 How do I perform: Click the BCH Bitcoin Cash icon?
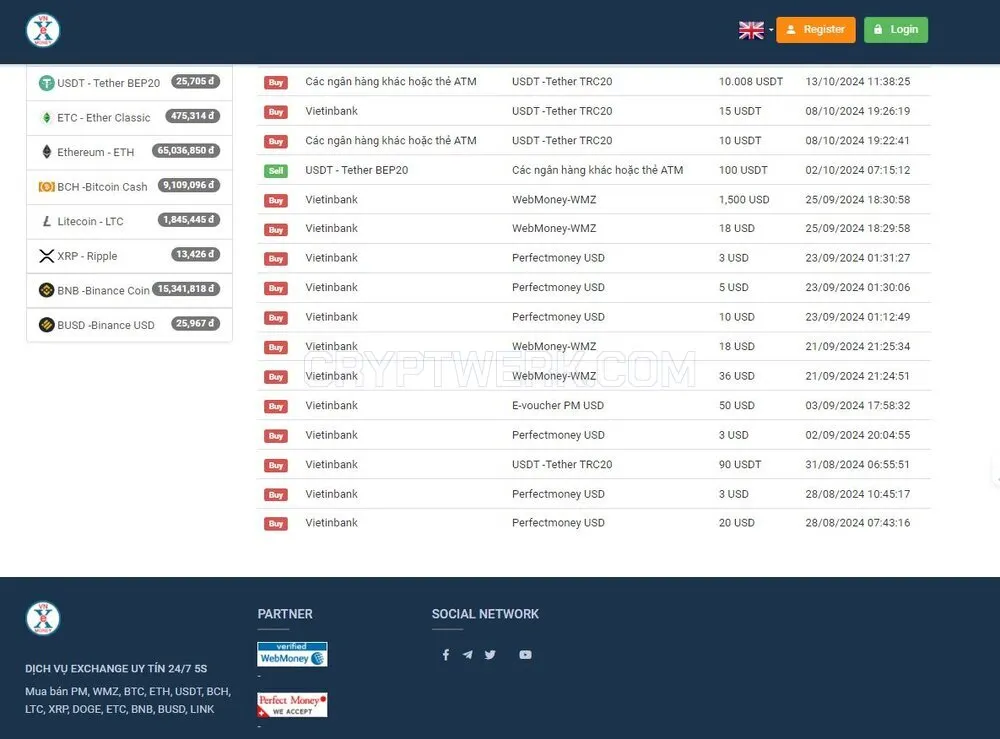[47, 187]
